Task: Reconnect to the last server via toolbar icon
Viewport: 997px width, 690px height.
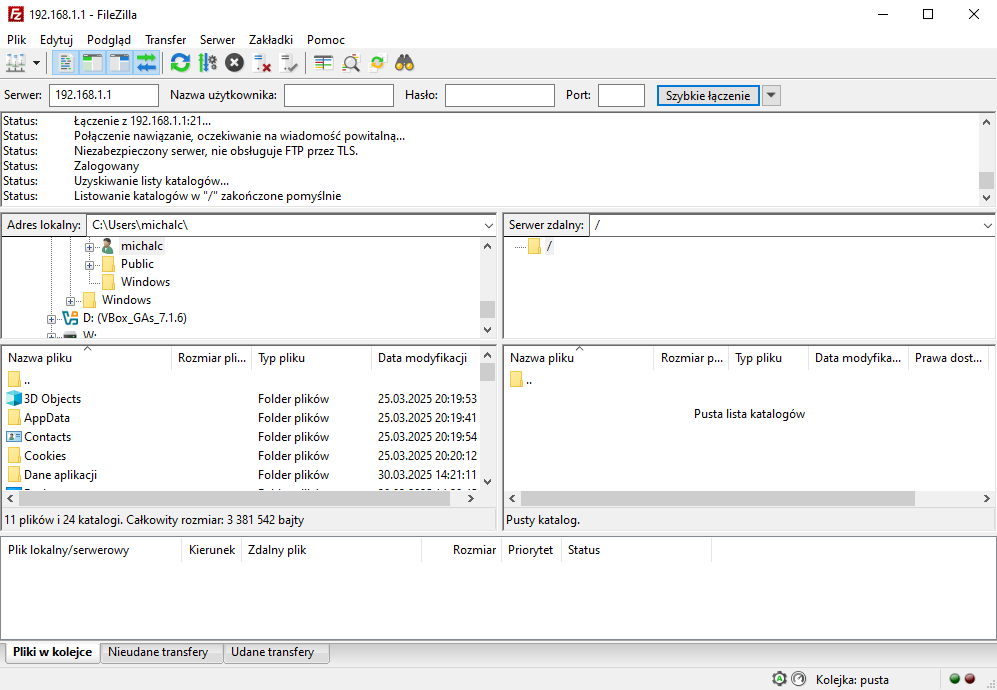Action: [289, 63]
